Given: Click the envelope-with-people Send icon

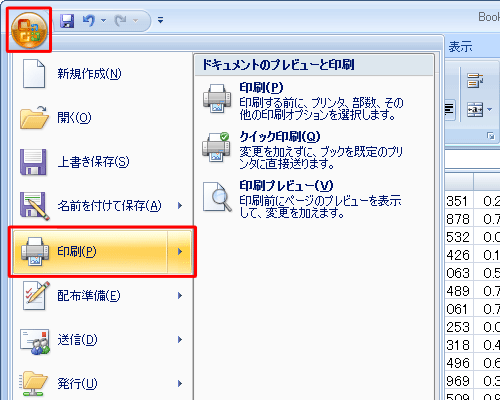Looking at the screenshot, I should [x=35, y=341].
